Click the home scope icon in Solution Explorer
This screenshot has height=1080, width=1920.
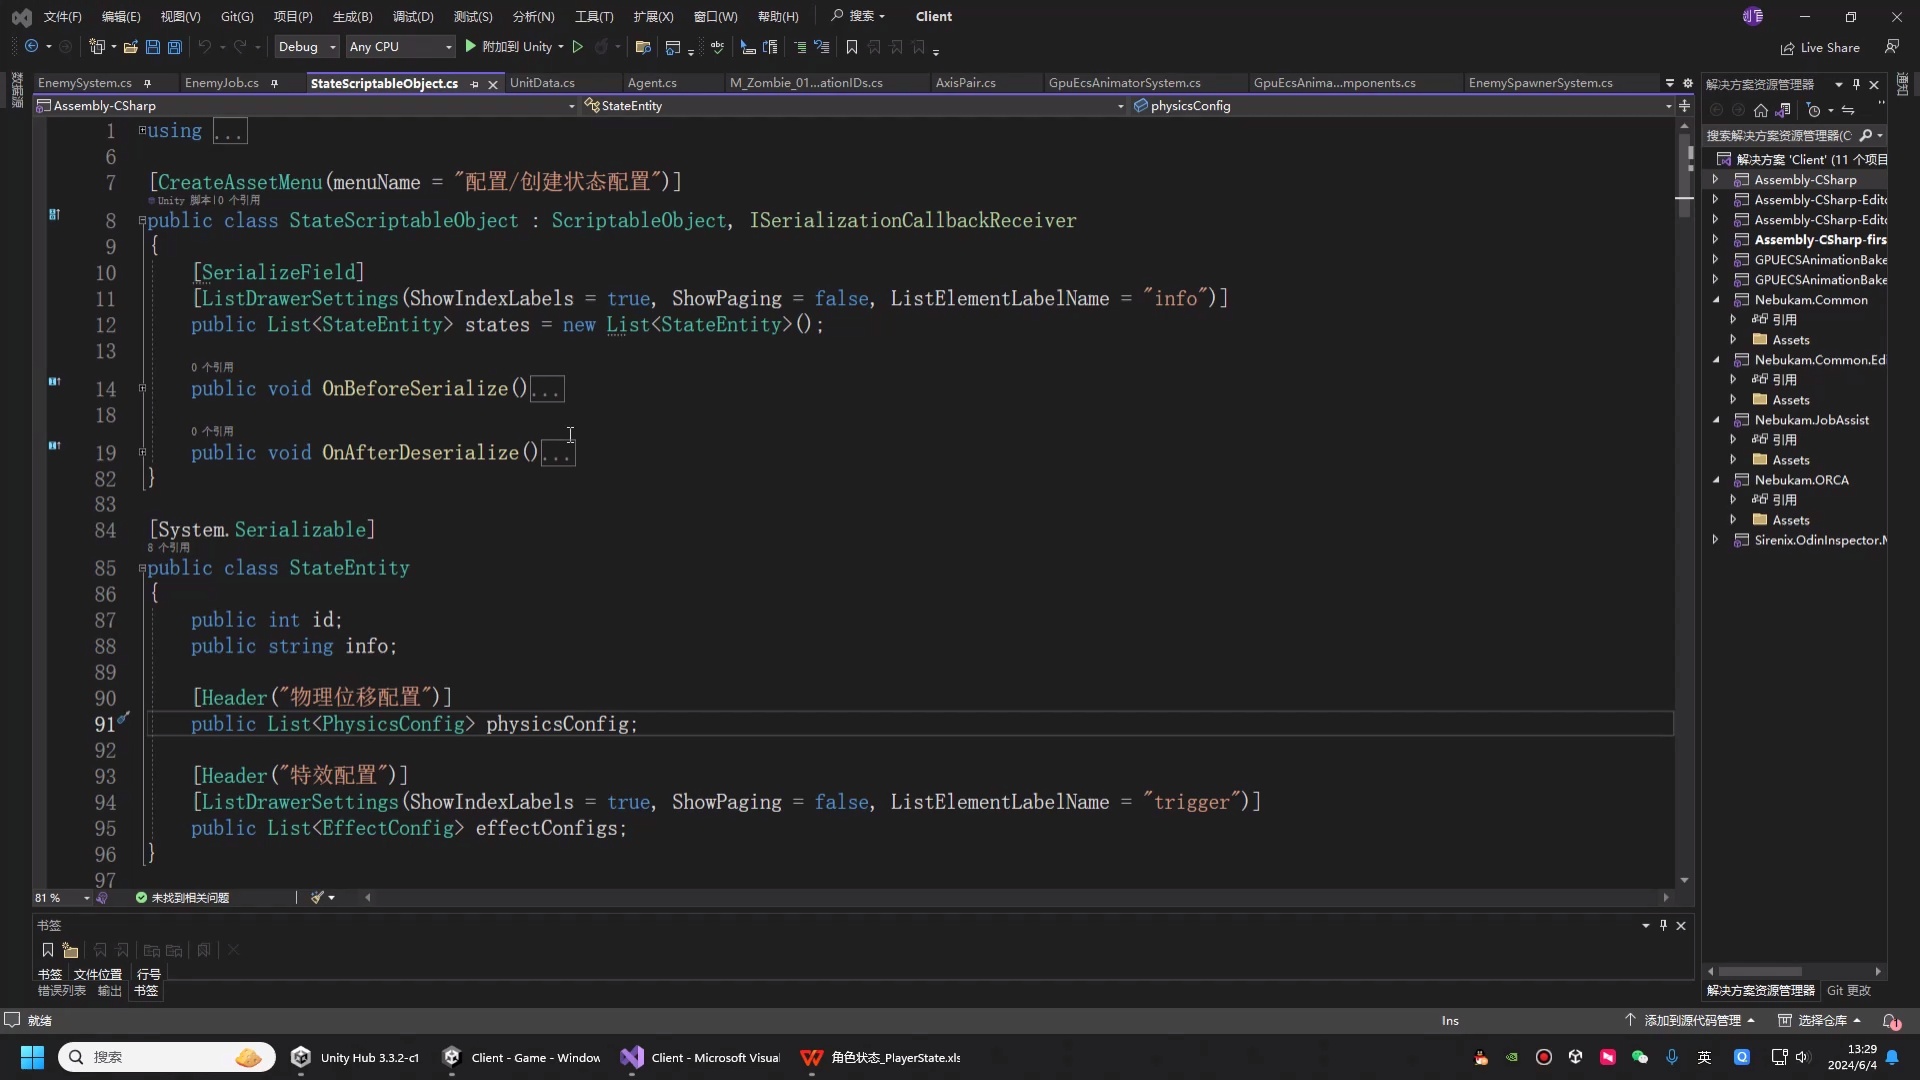click(1762, 110)
